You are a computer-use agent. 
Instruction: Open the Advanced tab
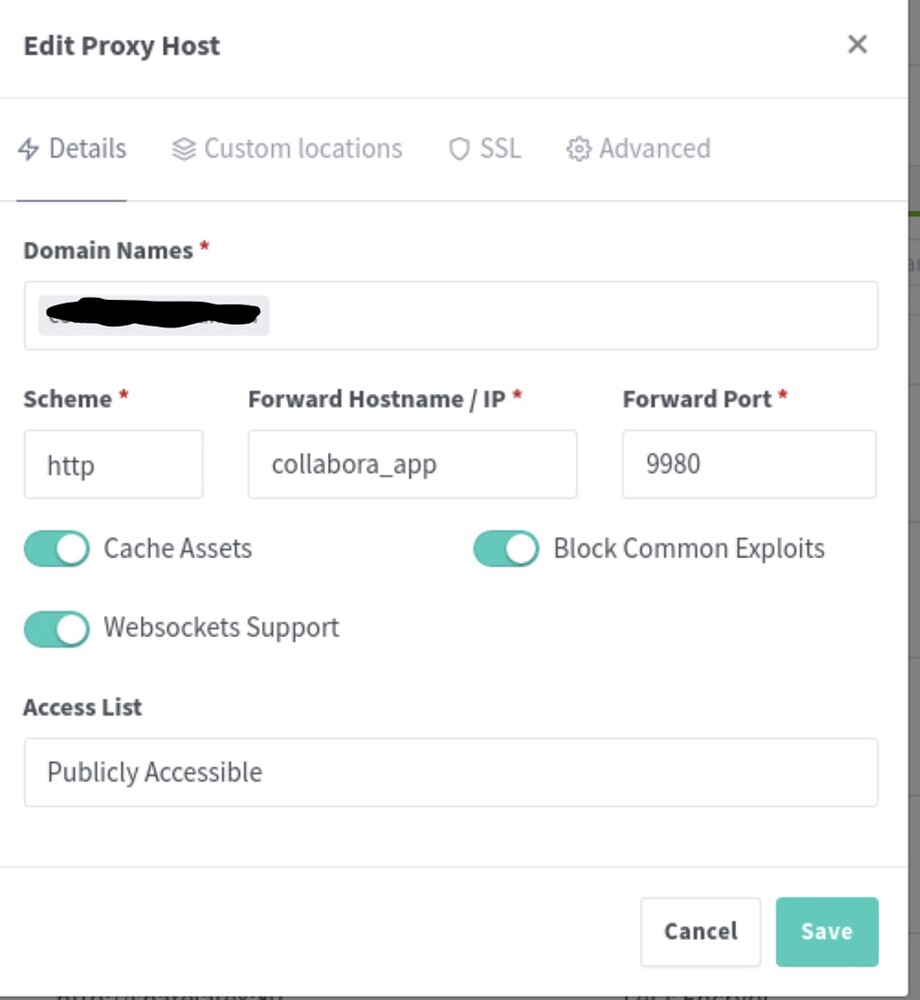click(638, 149)
